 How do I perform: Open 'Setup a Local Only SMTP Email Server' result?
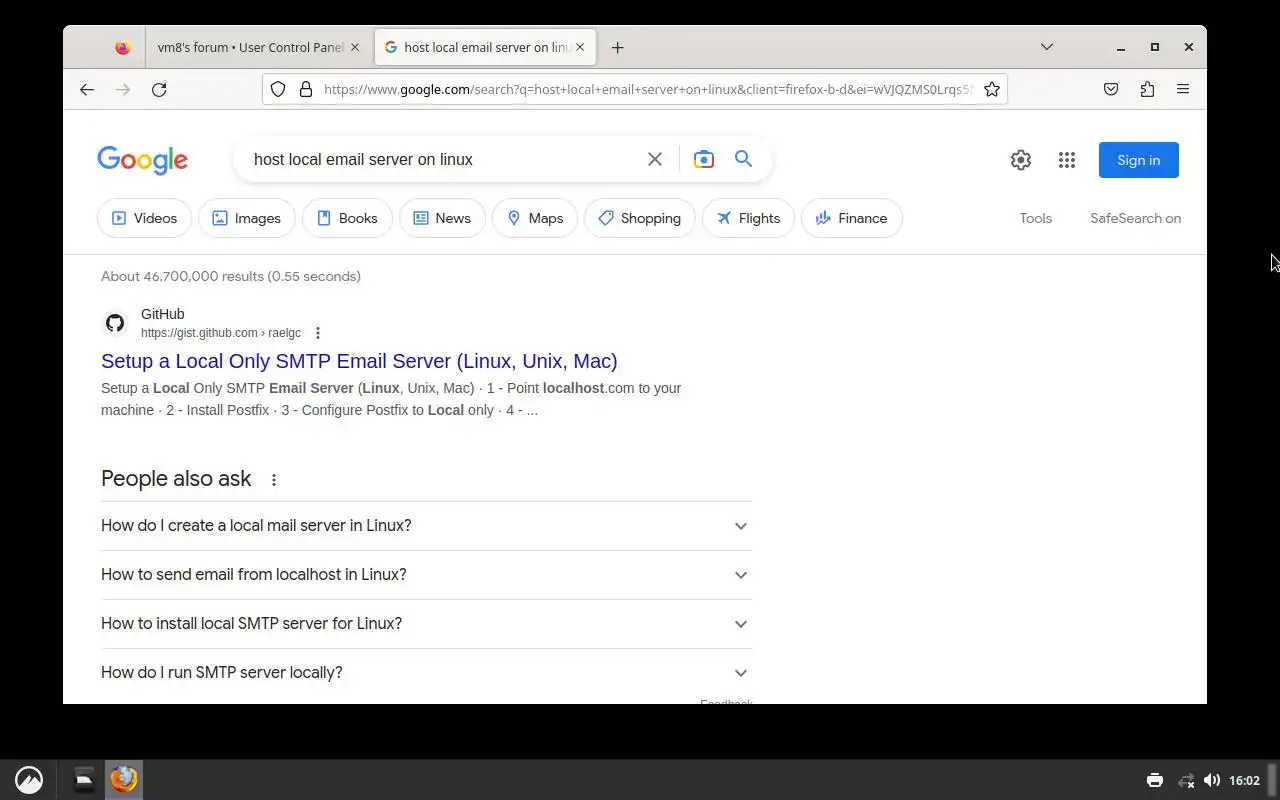click(359, 361)
